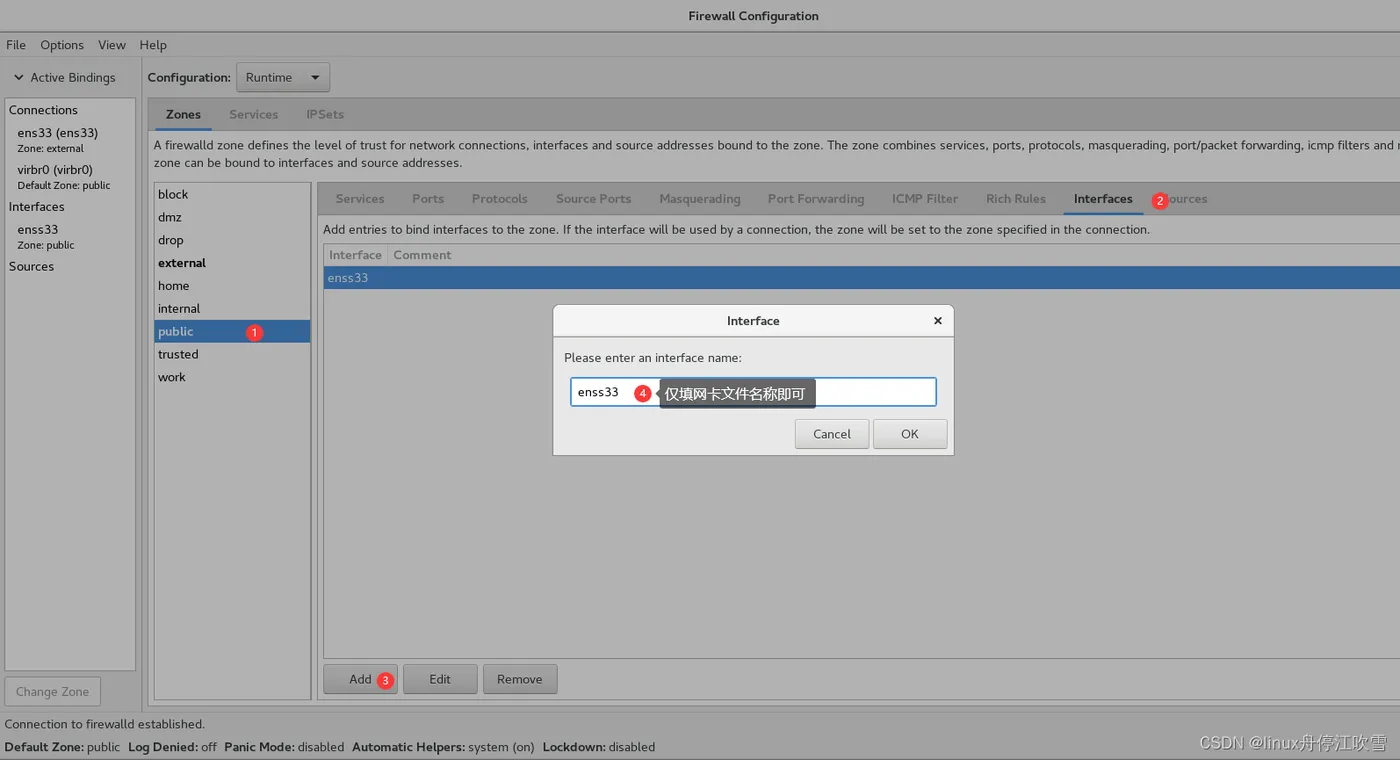Select the dmz zone

pos(232,217)
